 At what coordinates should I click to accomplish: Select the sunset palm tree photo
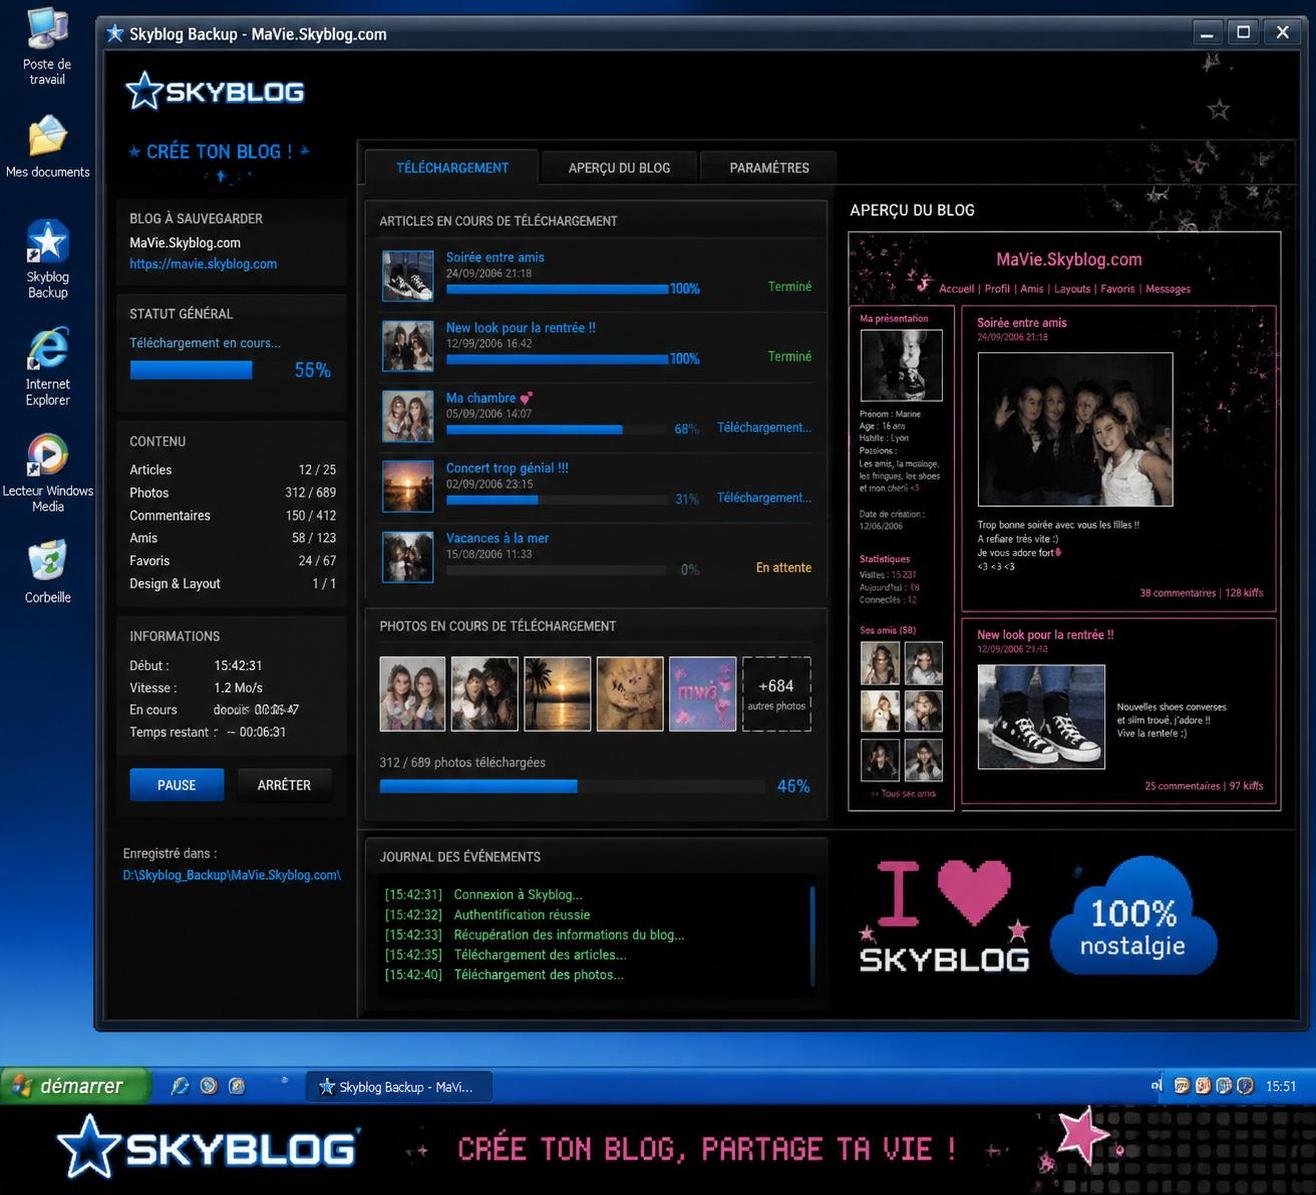pos(557,693)
